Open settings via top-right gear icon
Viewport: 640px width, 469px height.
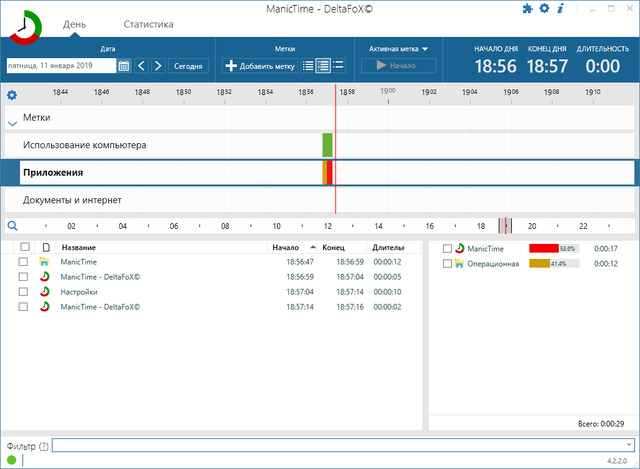point(545,9)
